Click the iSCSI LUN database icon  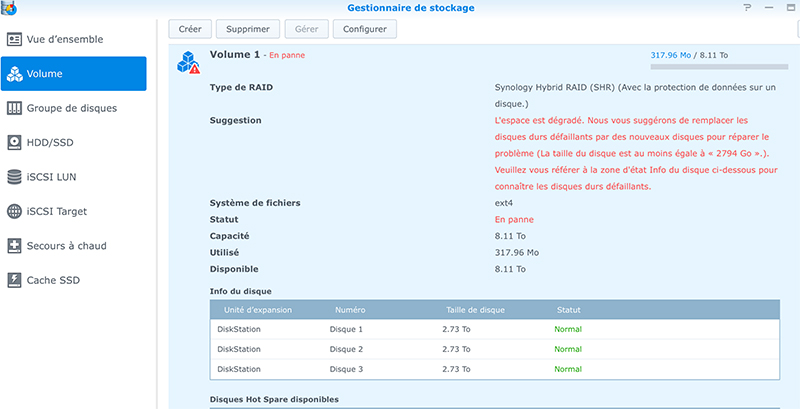[14, 177]
